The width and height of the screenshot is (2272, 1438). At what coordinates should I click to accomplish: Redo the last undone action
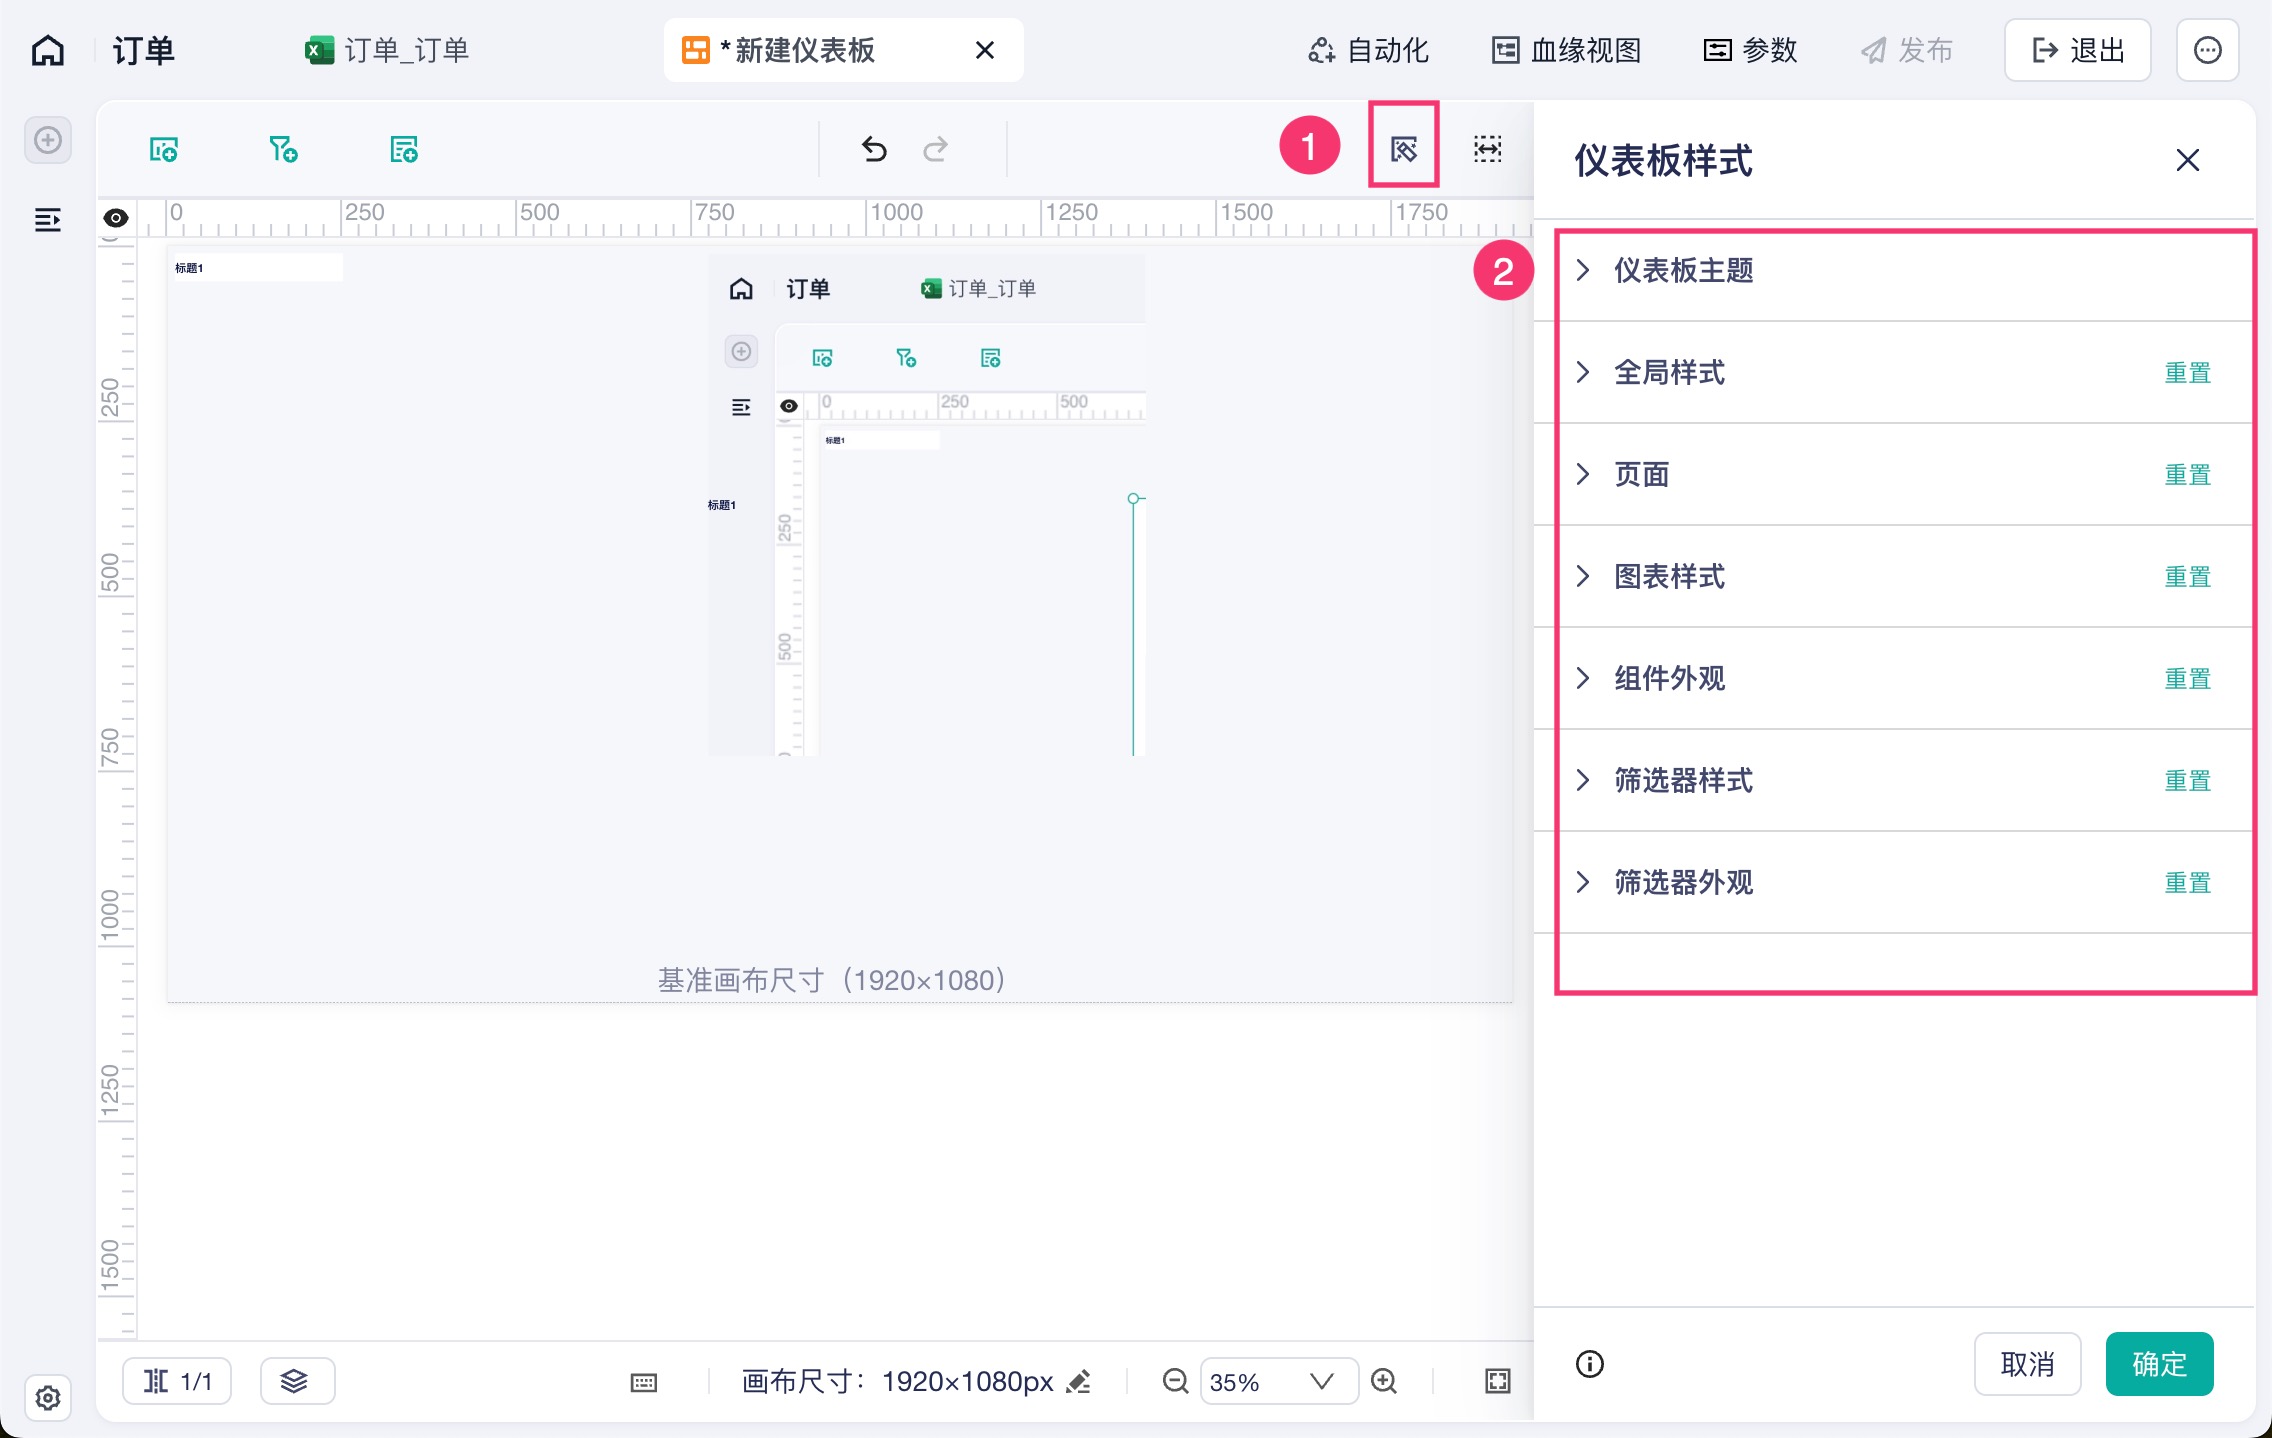[x=935, y=150]
